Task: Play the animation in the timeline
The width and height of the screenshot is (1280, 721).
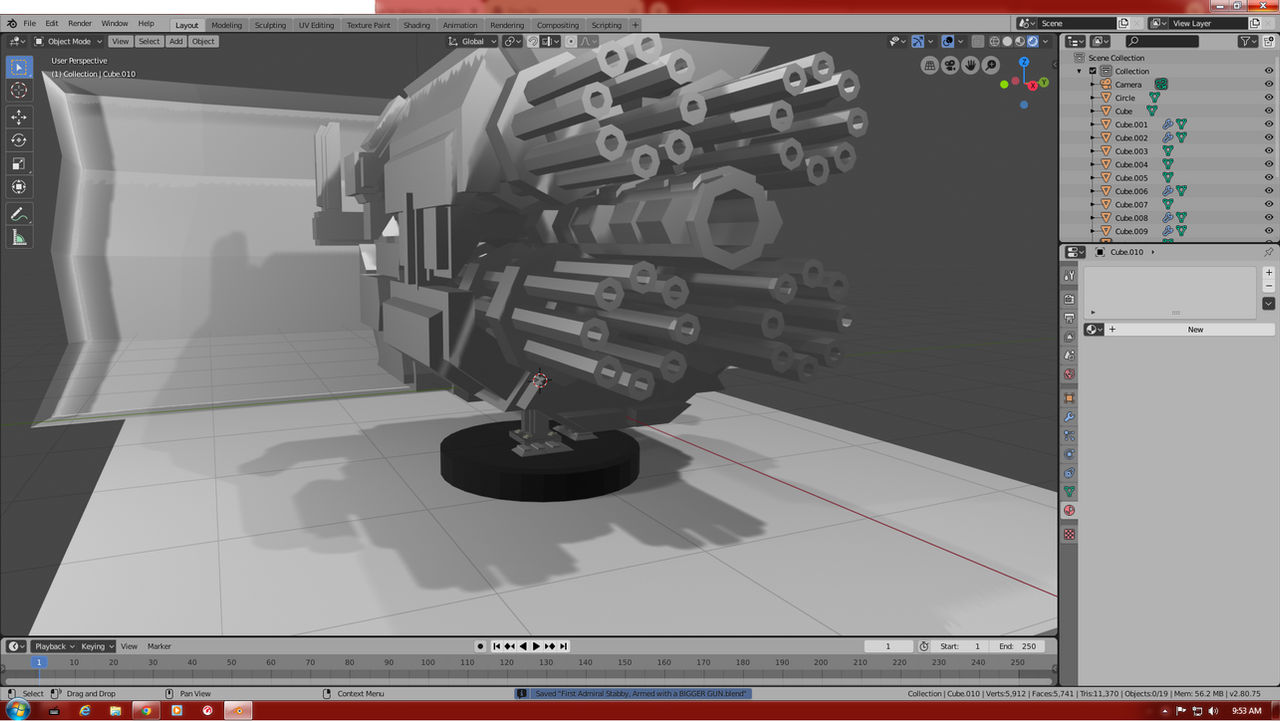Action: click(x=536, y=646)
